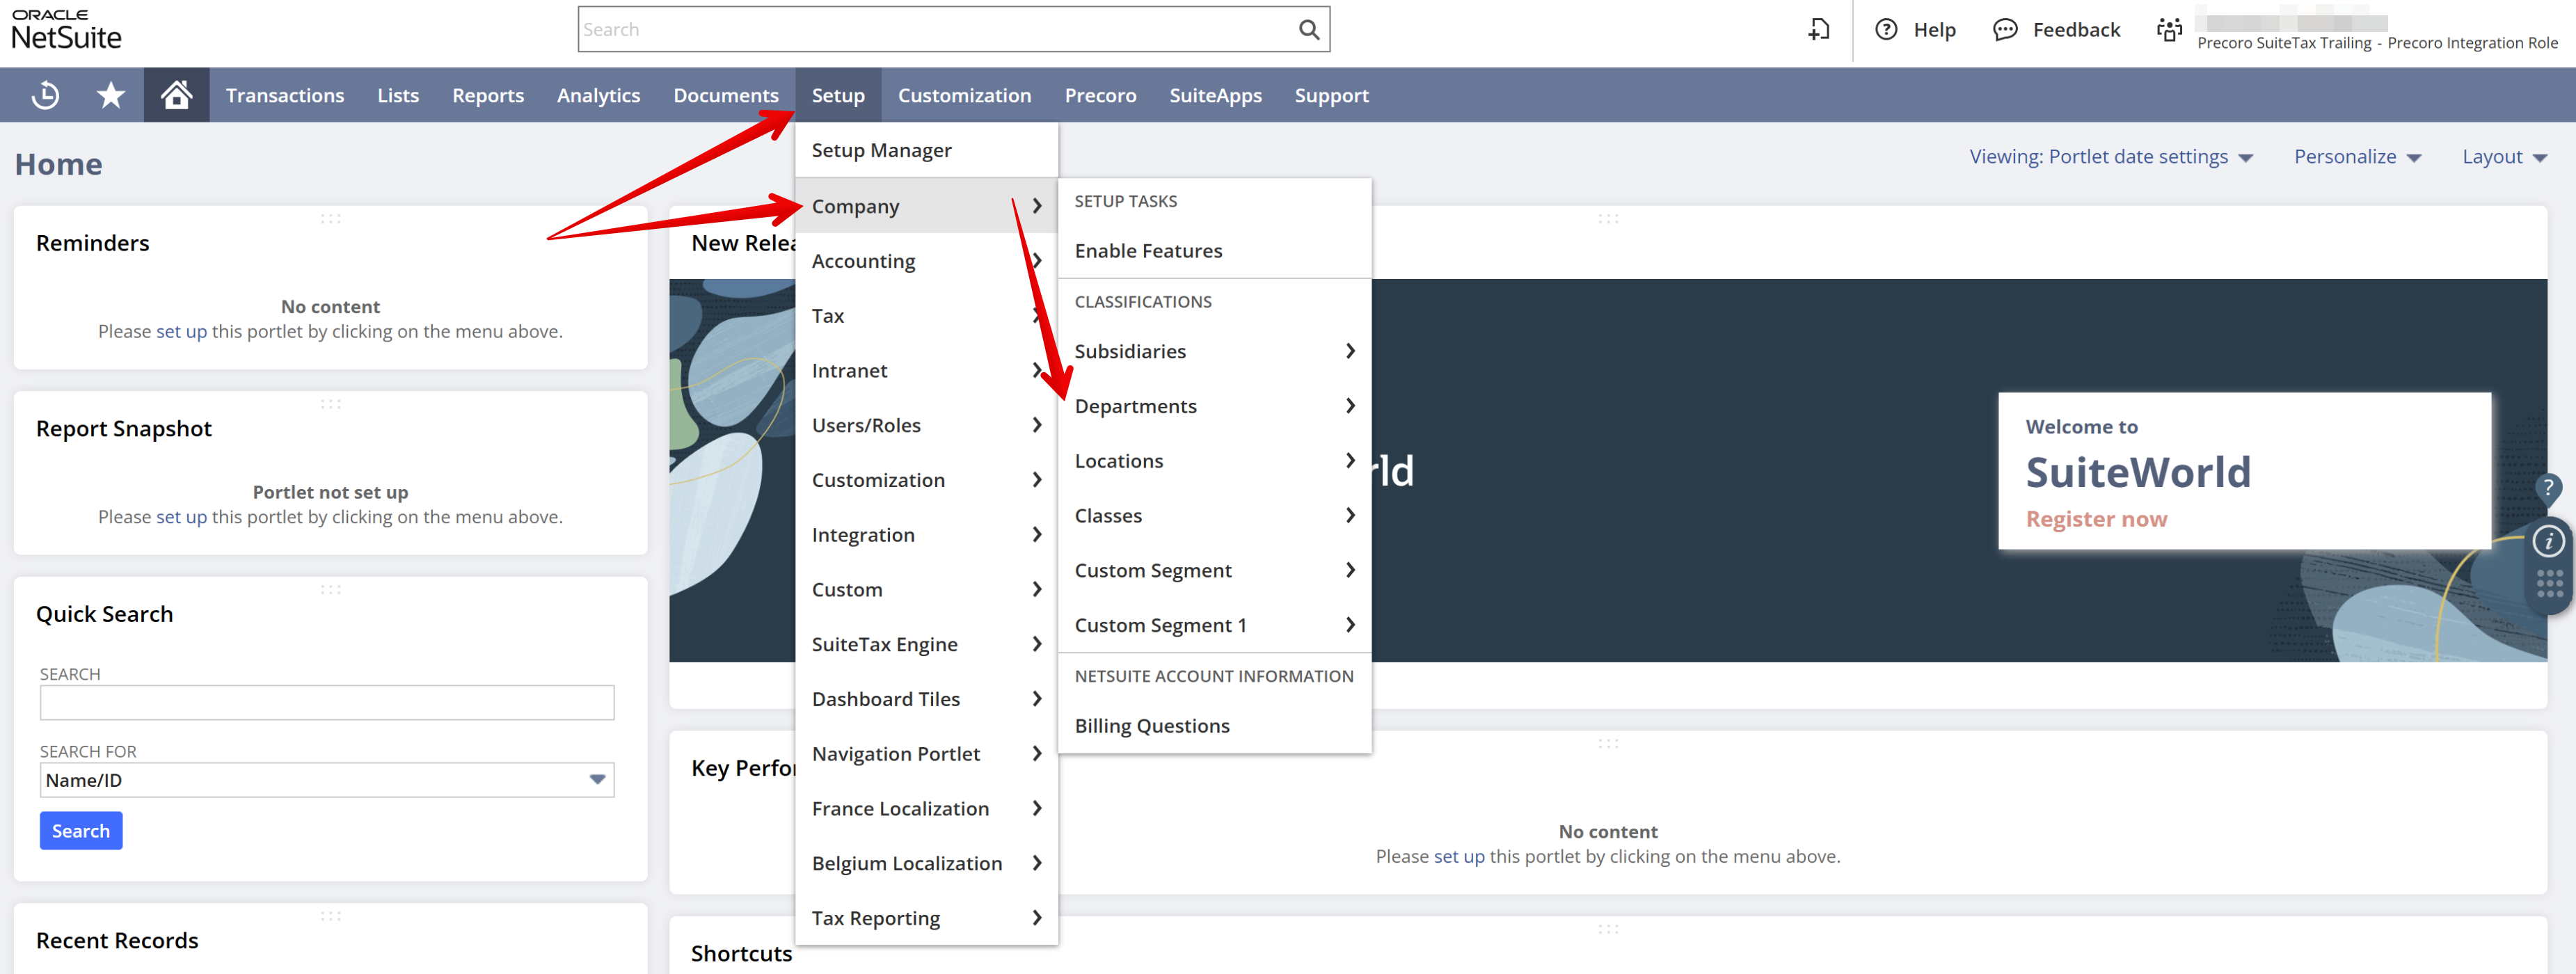Click Register now link
2576x974 pixels.
tap(2096, 519)
